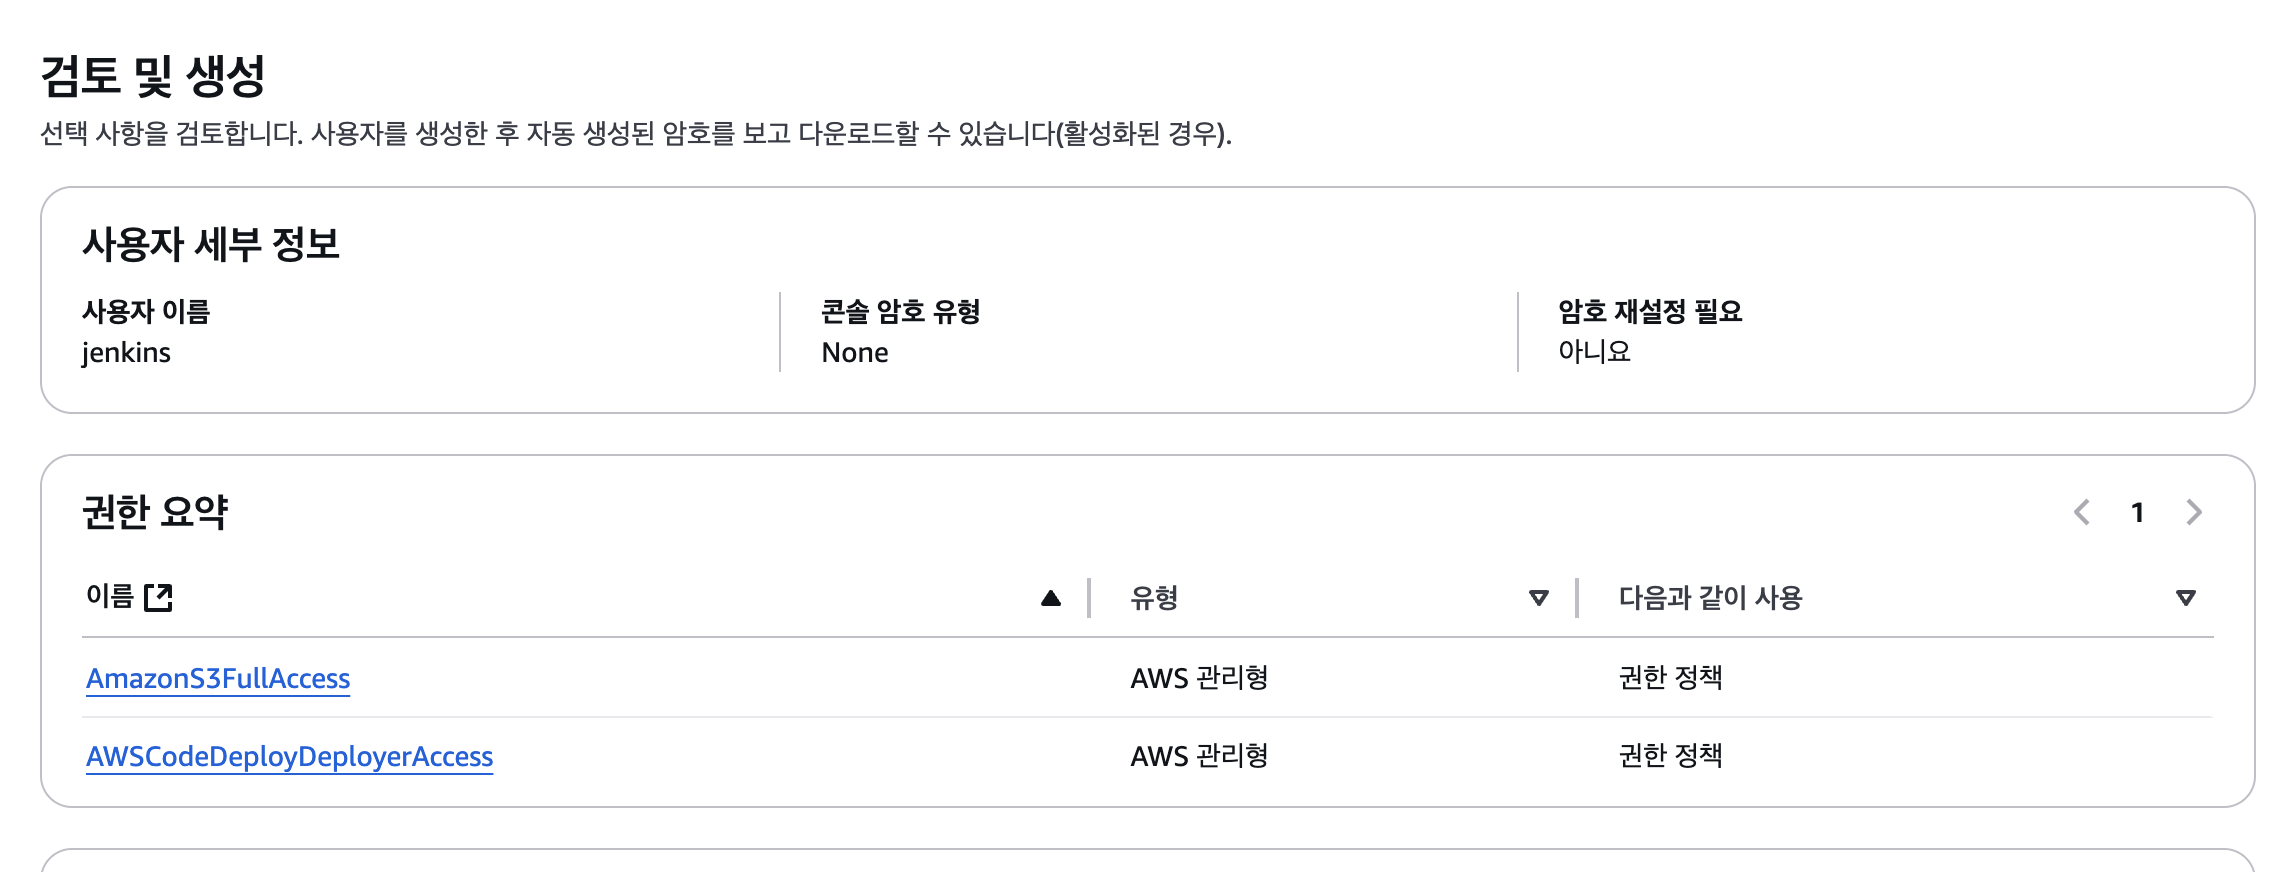Go to the previous permissions page chevron
This screenshot has height=872, width=2284.
pyautogui.click(x=2082, y=512)
